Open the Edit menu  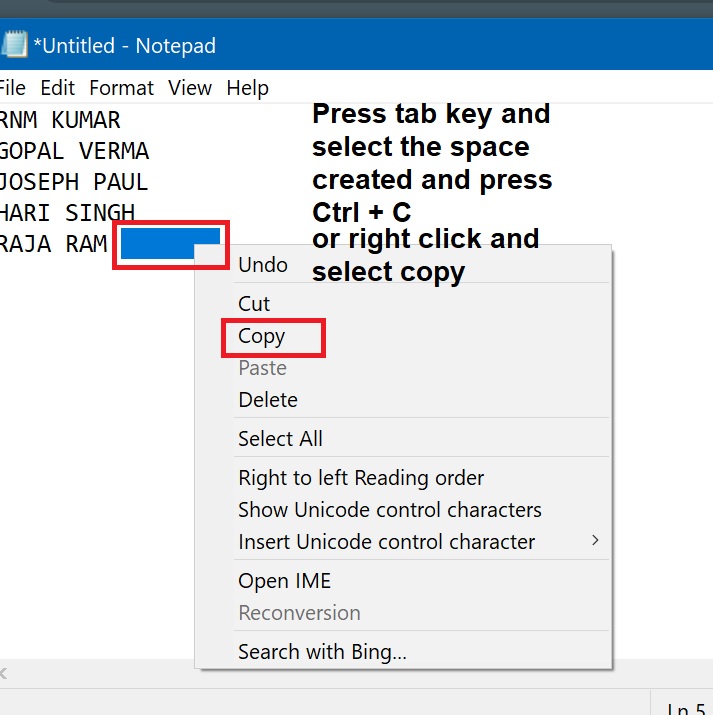pos(58,88)
